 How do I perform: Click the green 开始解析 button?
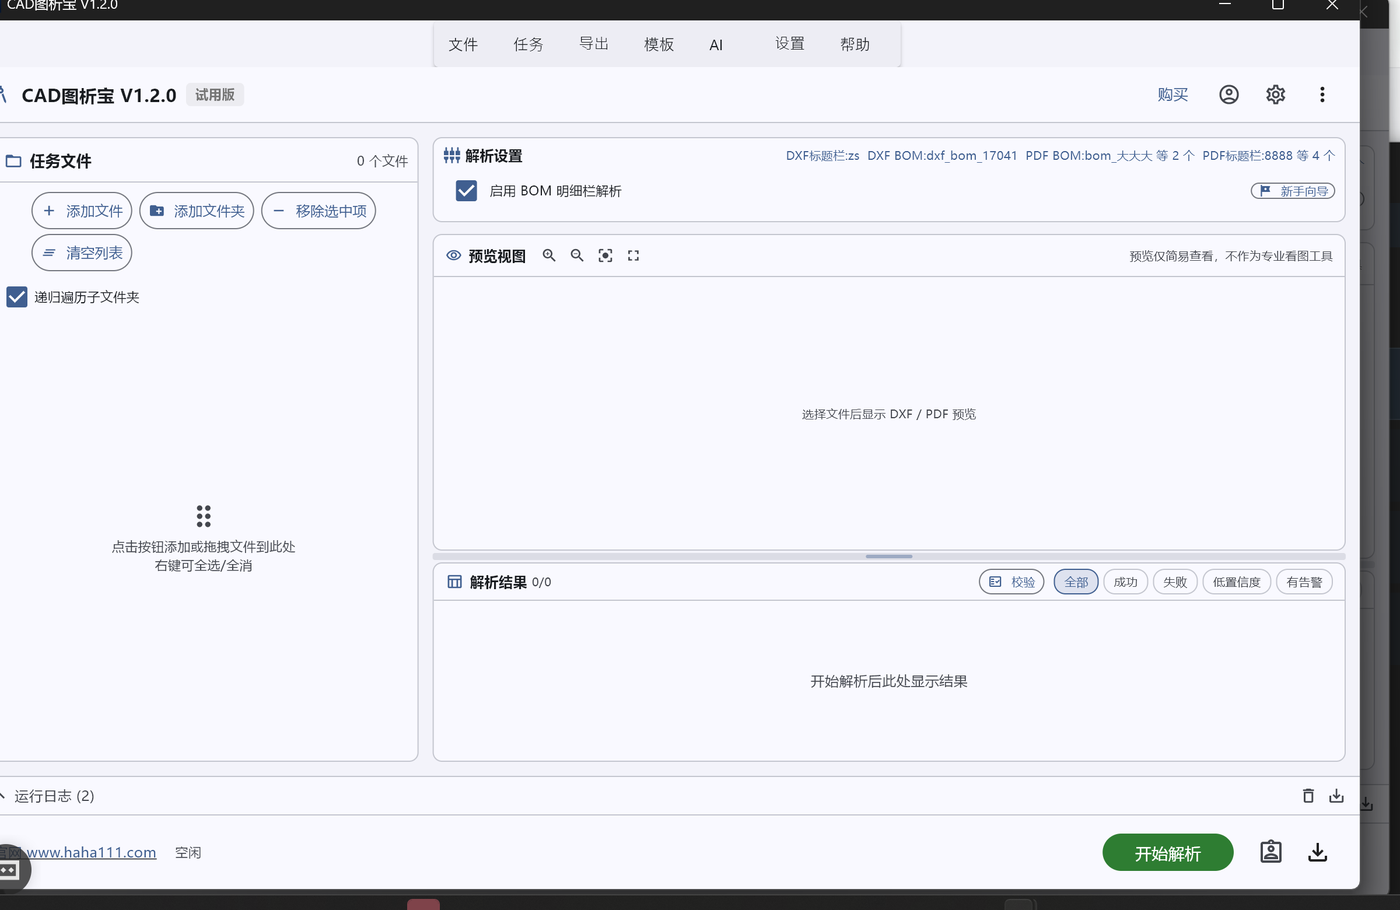[1168, 853]
